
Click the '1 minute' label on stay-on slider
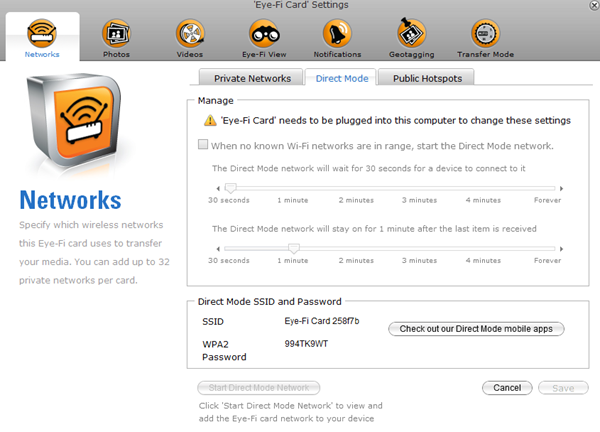click(x=293, y=261)
